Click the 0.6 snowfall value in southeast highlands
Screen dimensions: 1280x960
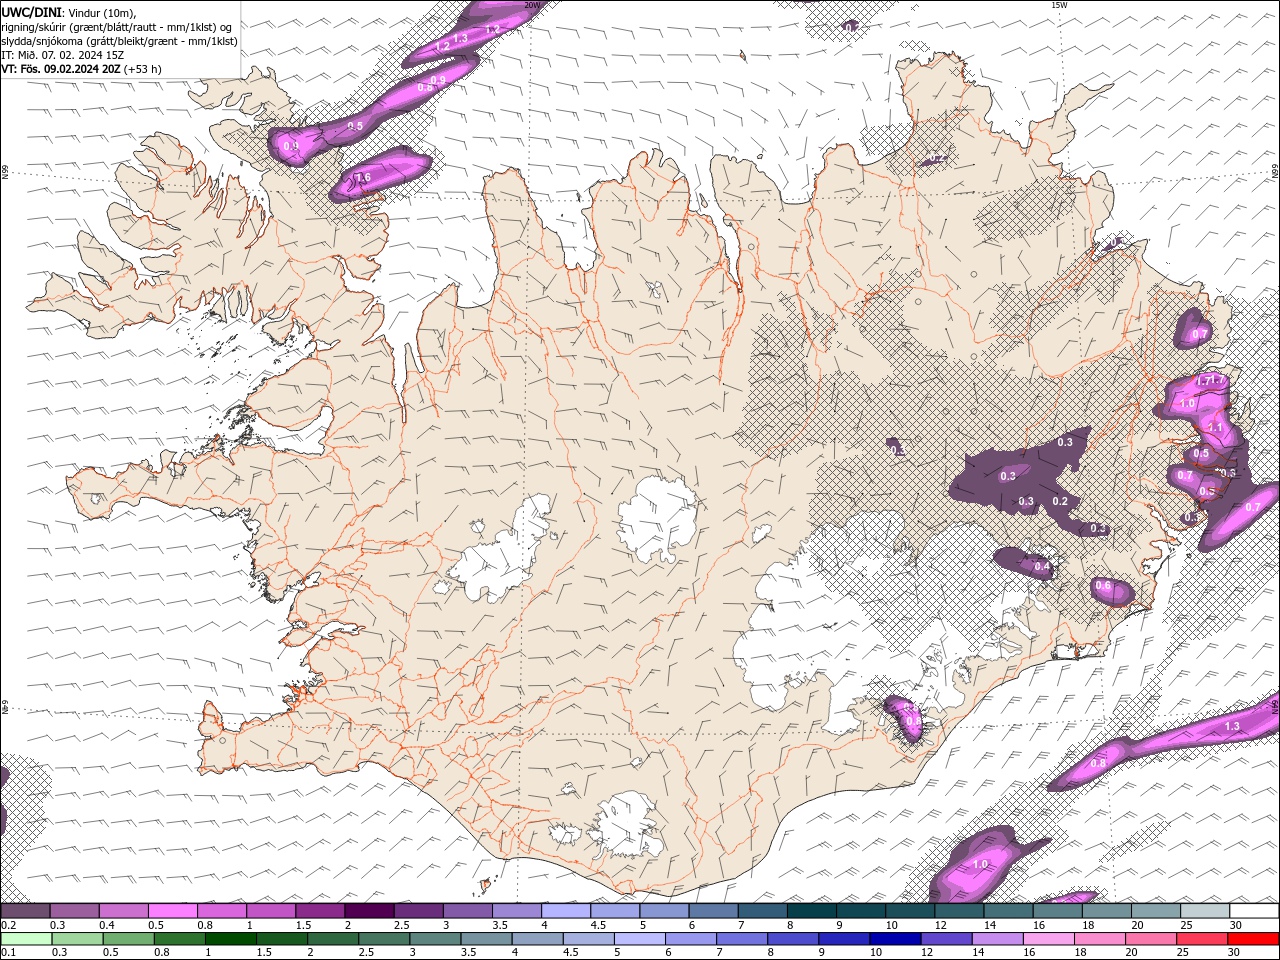pos(1103,586)
